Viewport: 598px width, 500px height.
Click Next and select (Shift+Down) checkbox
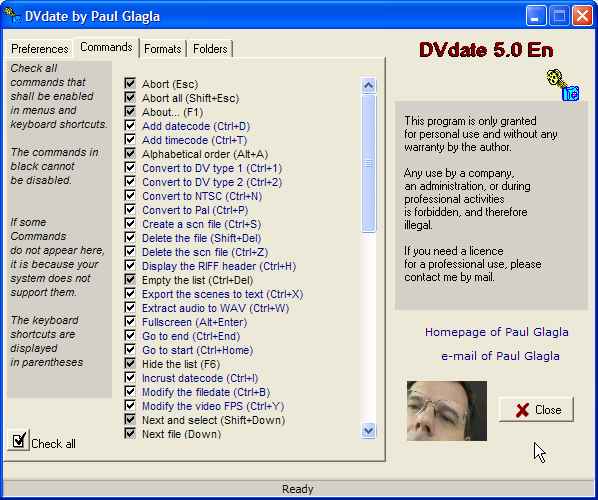[x=130, y=419]
